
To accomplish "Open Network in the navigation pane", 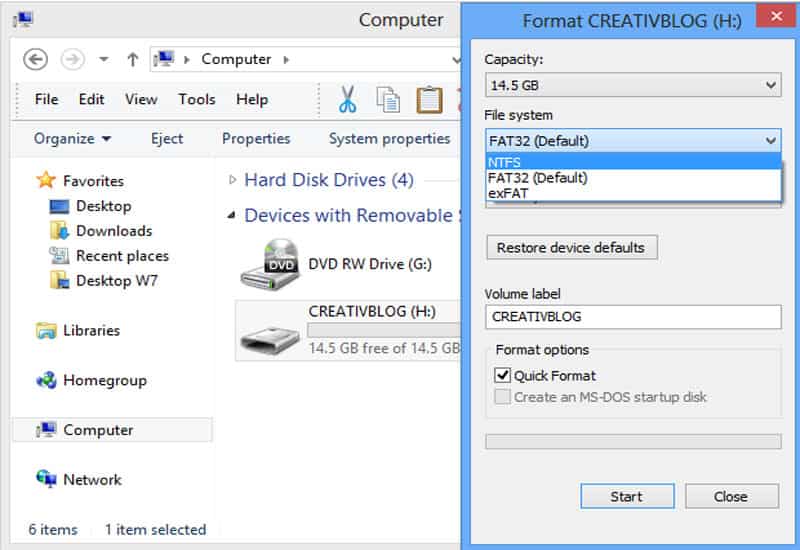I will coord(92,480).
